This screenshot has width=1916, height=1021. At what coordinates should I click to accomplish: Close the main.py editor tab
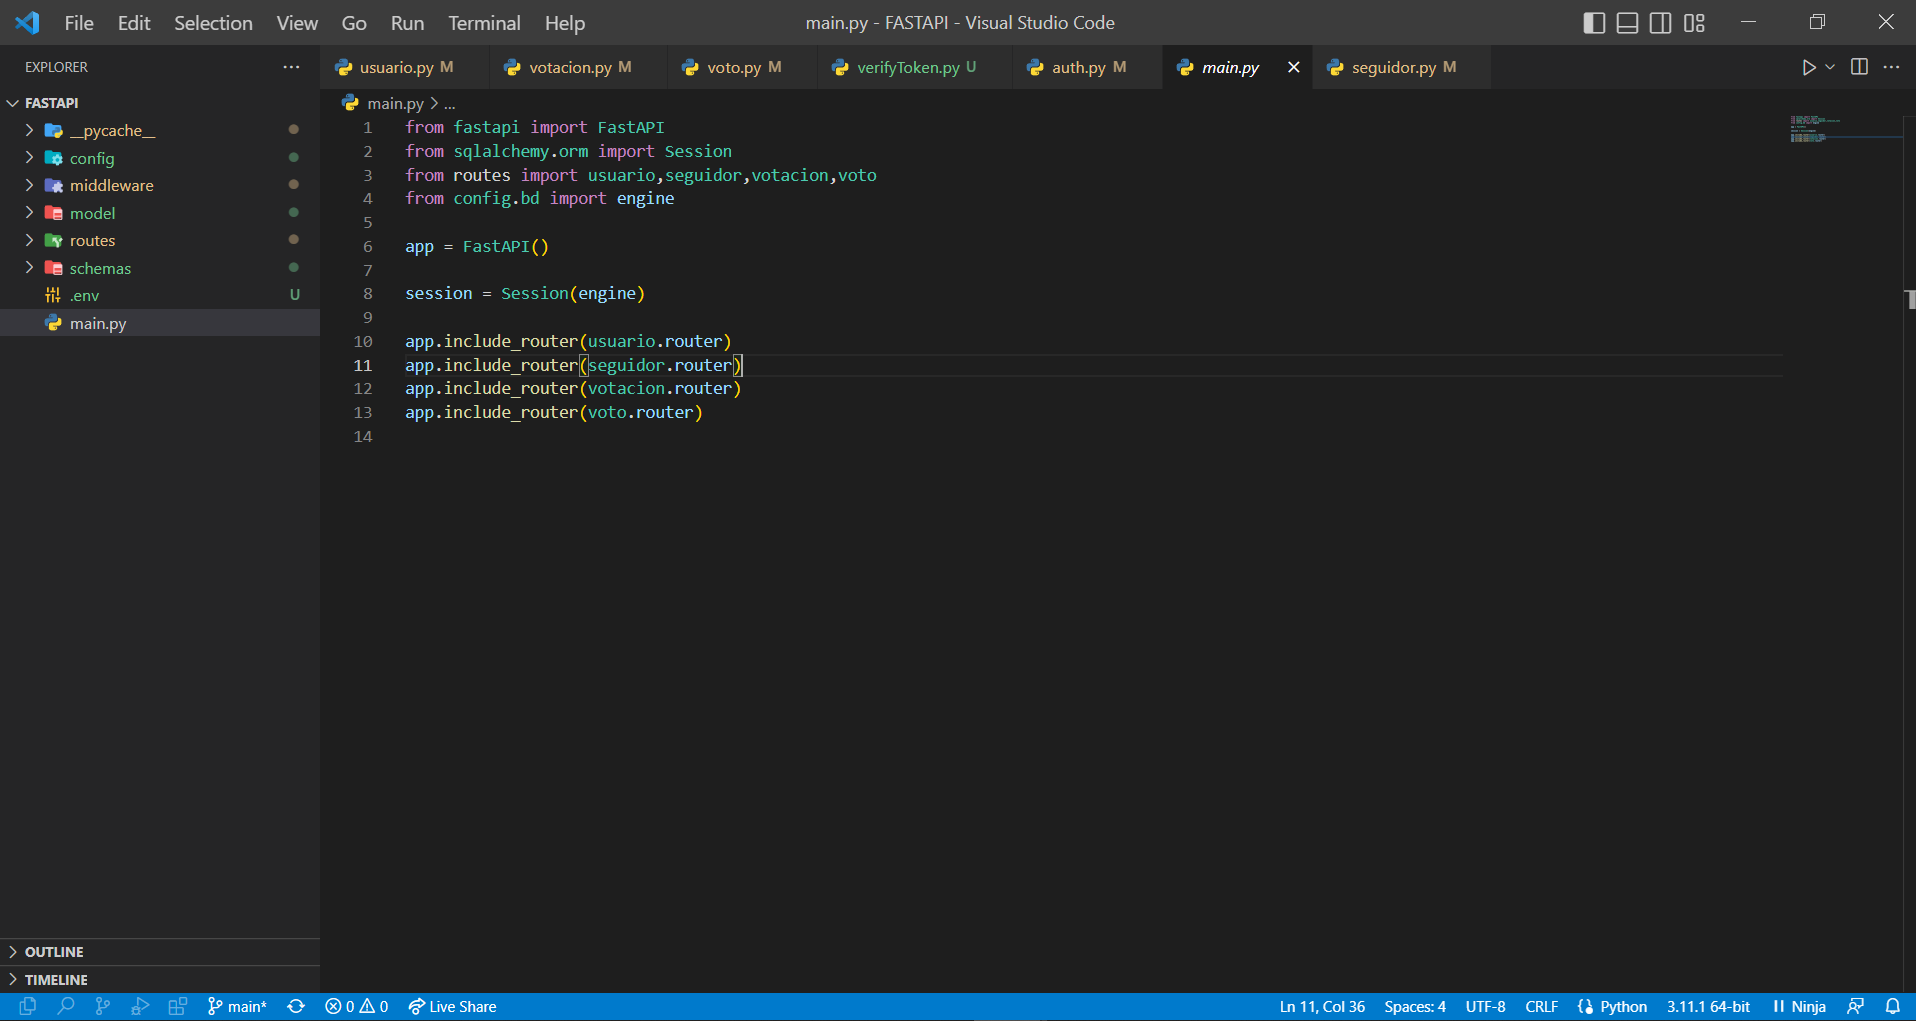[1293, 67]
